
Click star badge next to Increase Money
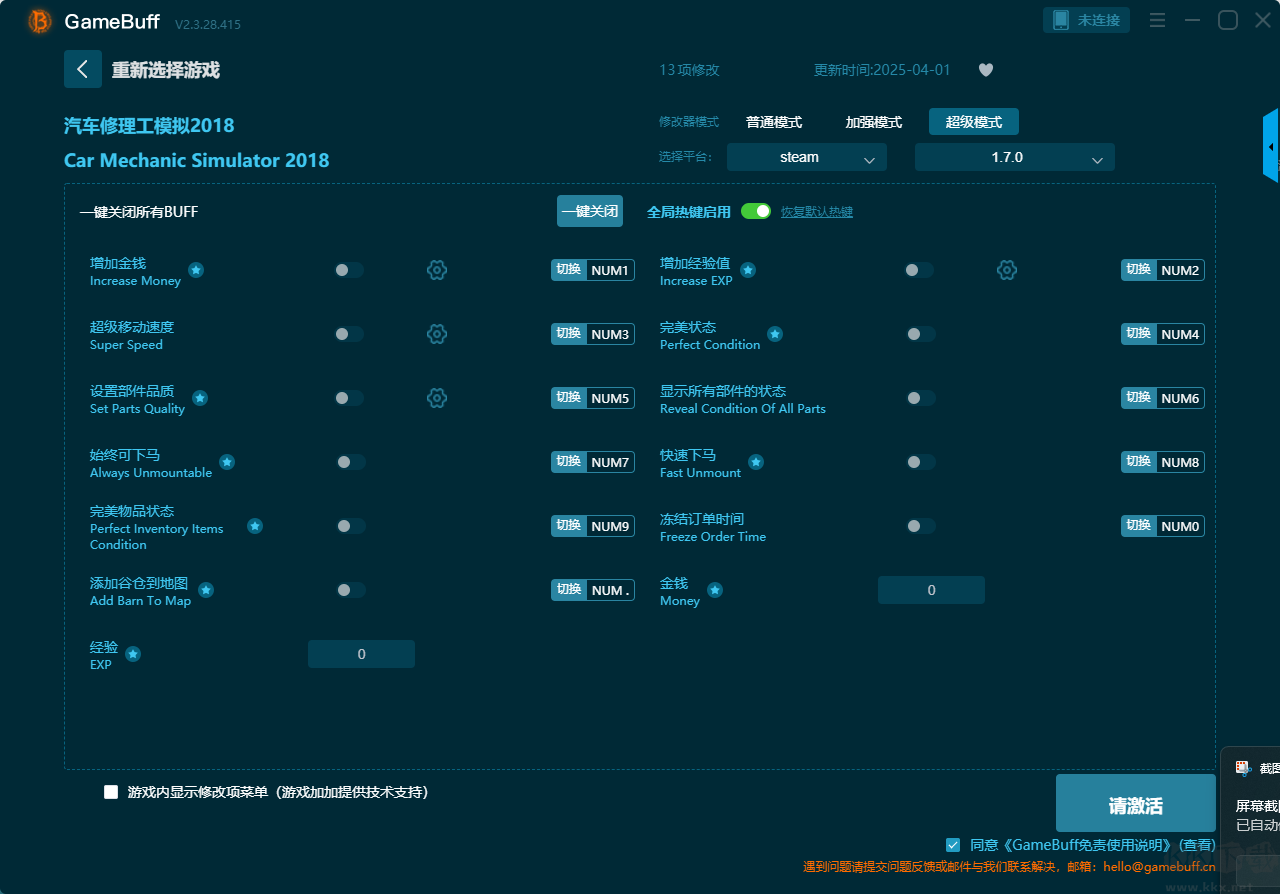(x=196, y=270)
